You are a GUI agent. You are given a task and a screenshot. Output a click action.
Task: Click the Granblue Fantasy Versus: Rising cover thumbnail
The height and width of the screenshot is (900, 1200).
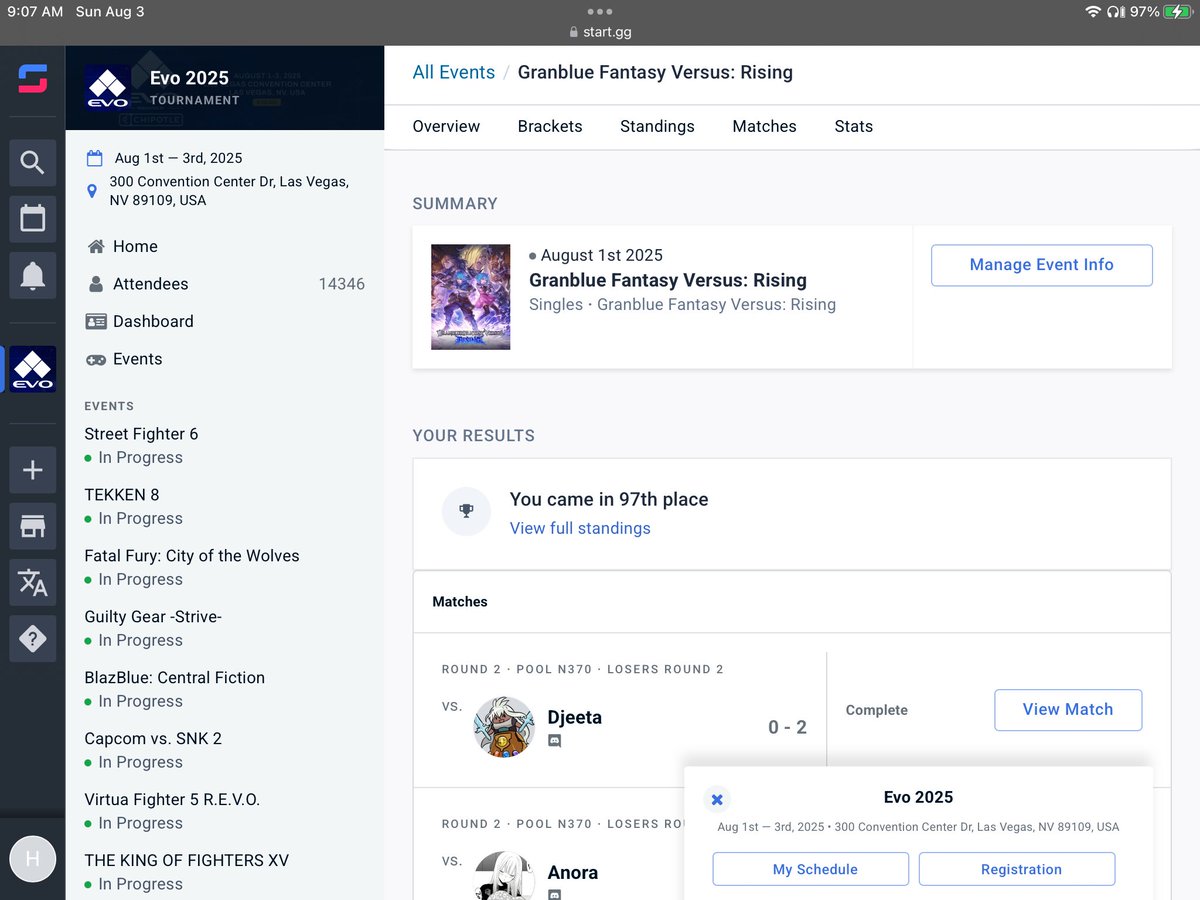(x=470, y=297)
